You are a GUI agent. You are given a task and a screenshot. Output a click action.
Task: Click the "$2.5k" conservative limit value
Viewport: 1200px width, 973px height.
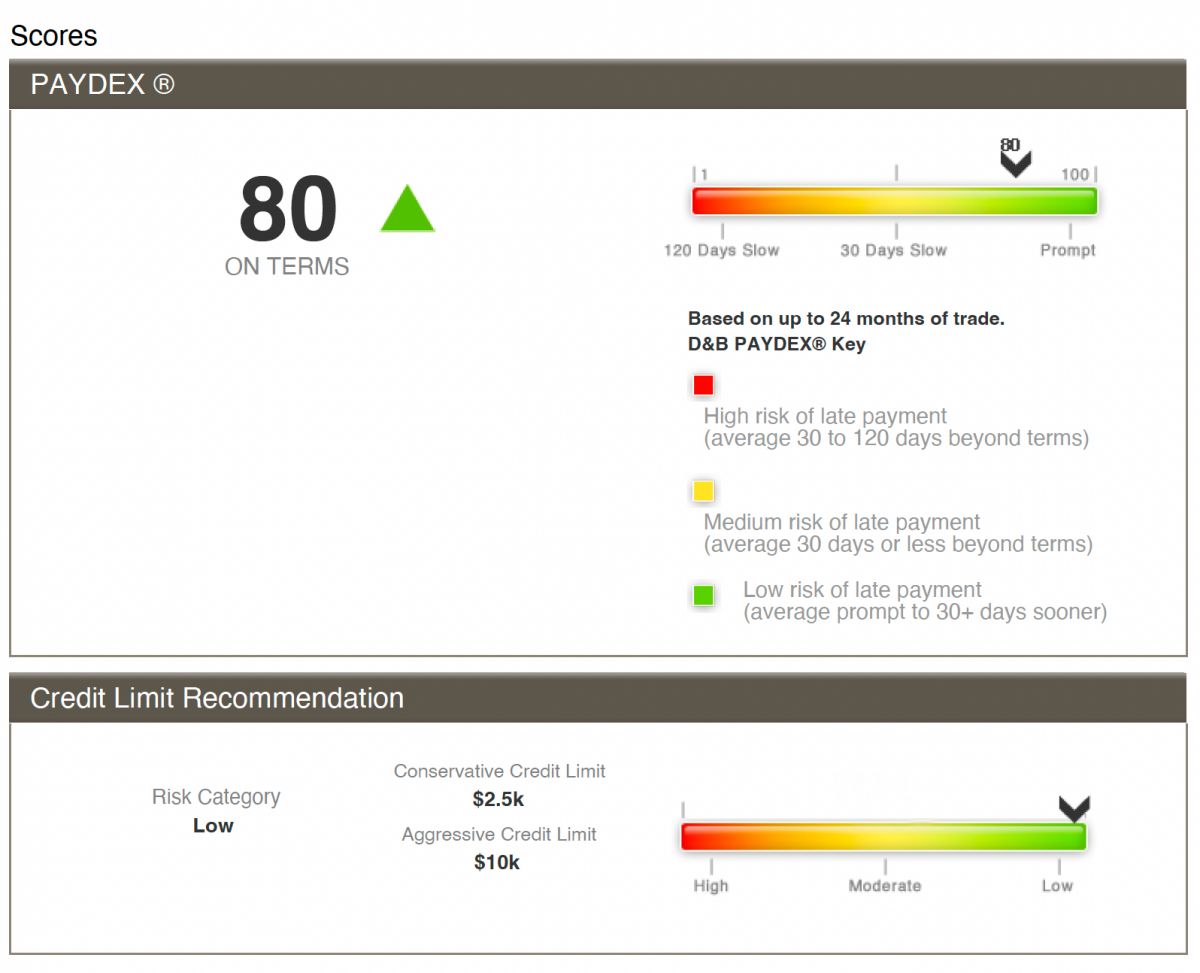(498, 800)
